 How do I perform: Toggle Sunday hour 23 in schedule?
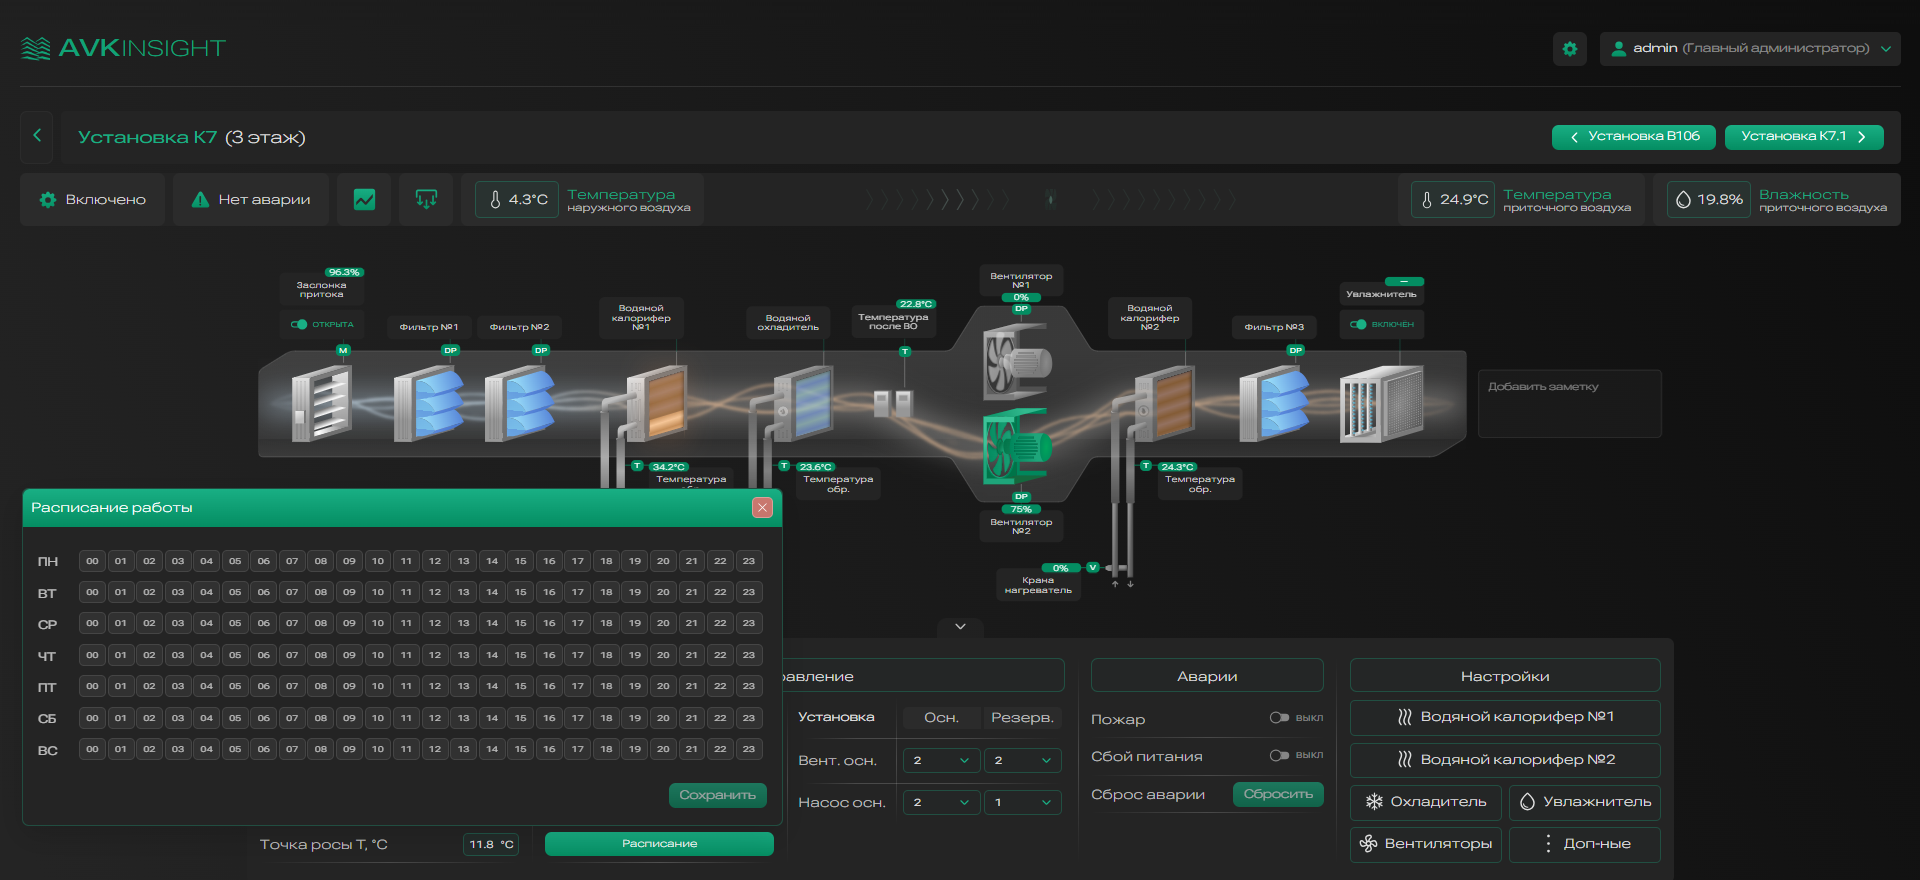[x=749, y=749]
